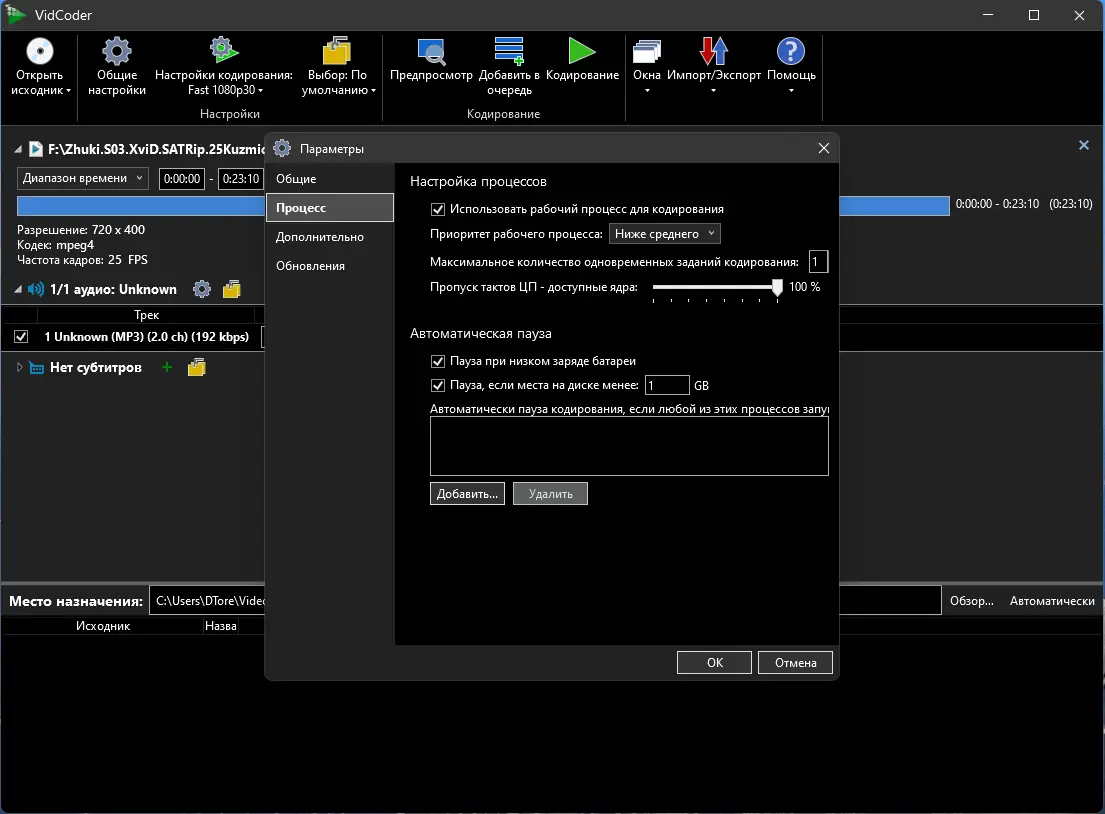This screenshot has width=1105, height=814.
Task: Click the gear icon in Параметры title
Action: (x=282, y=148)
